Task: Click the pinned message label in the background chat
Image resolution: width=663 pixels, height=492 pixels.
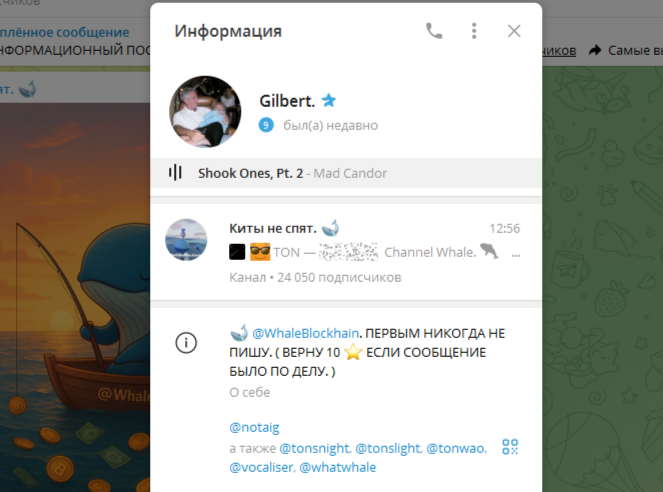Action: 64,32
